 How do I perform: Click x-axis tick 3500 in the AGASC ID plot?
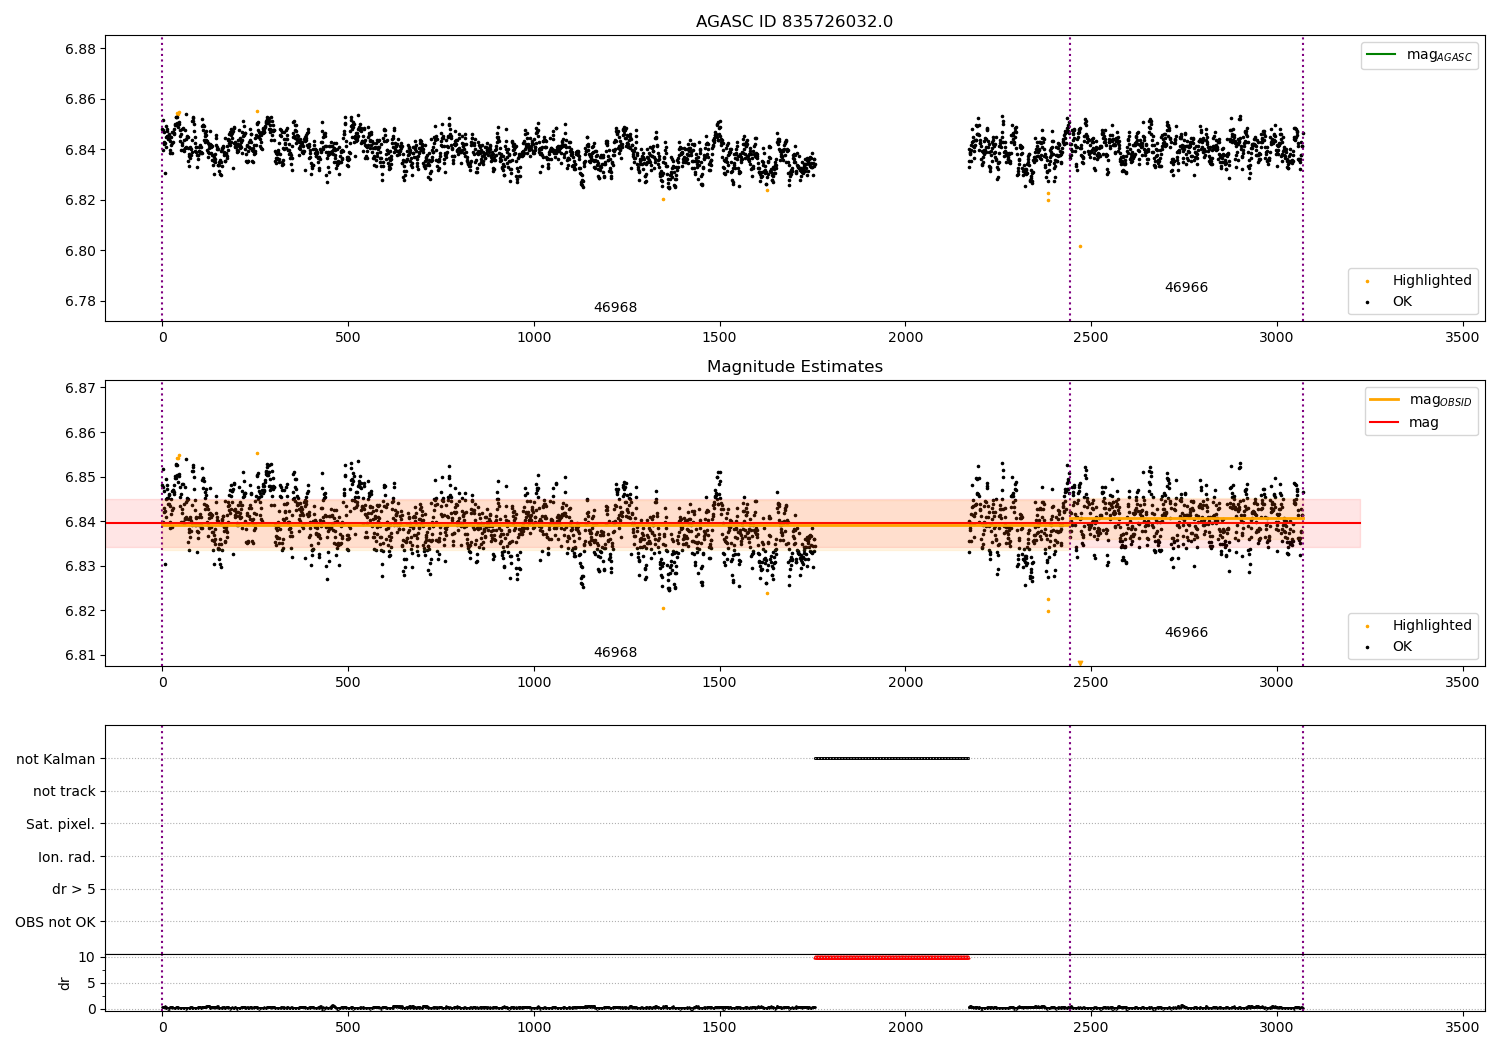tap(1462, 338)
